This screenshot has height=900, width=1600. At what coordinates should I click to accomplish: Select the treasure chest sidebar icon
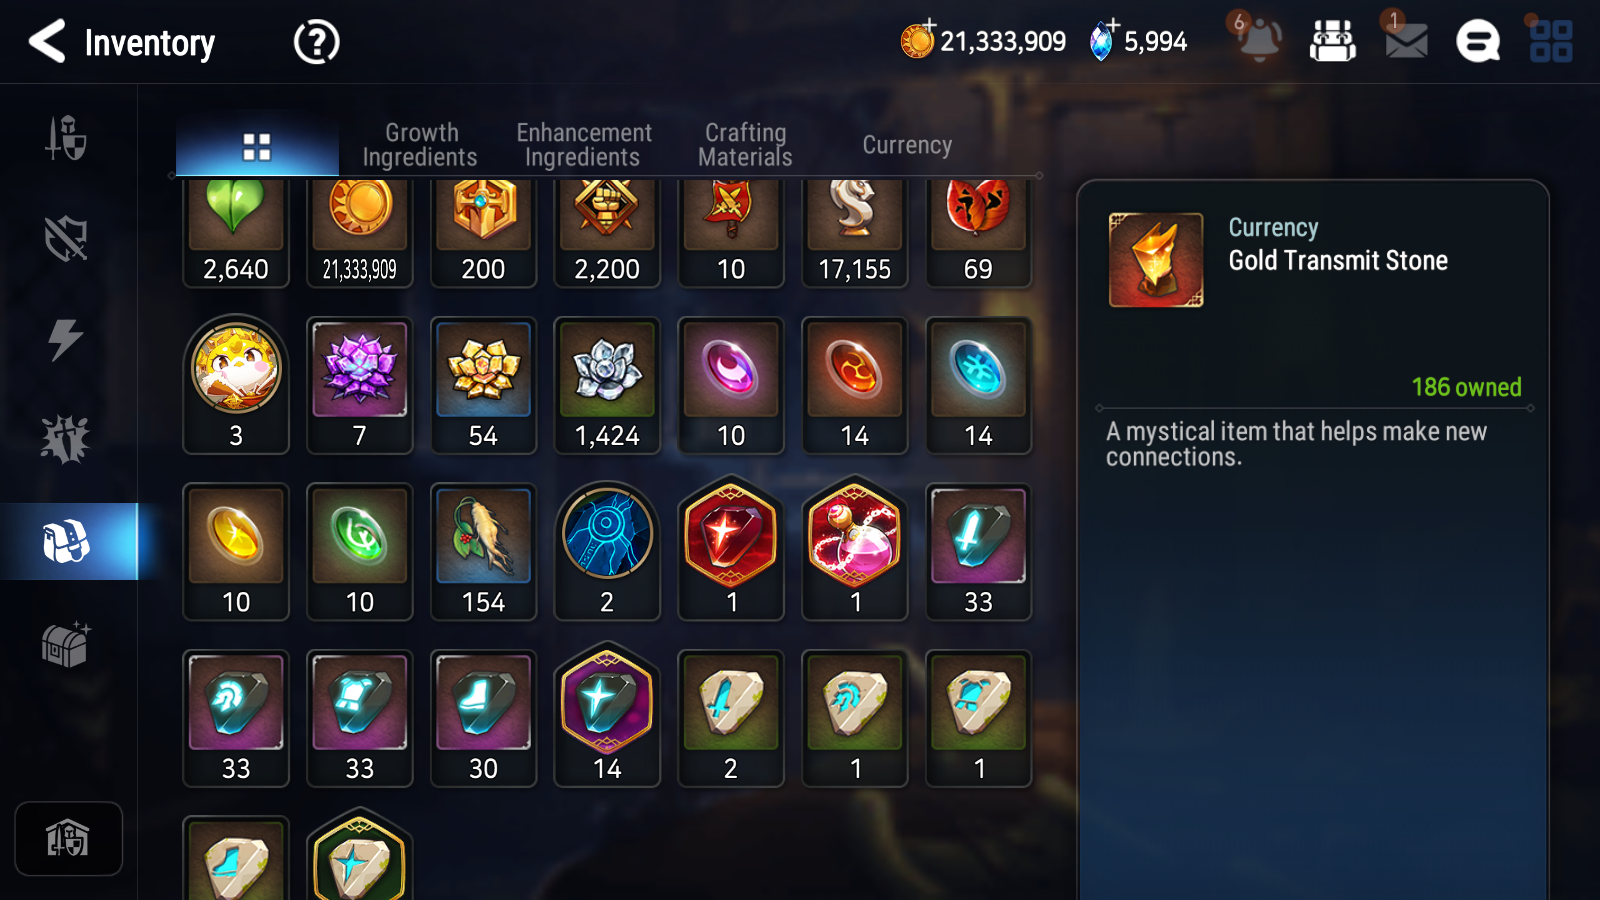pyautogui.click(x=66, y=643)
